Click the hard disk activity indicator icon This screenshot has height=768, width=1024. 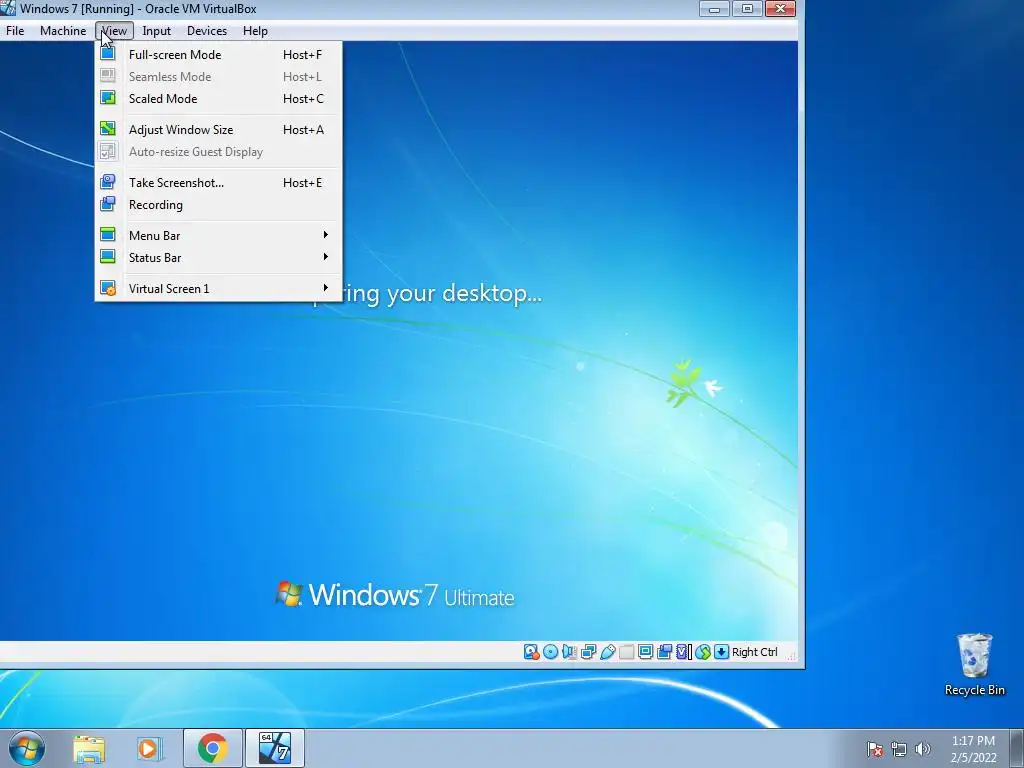point(532,652)
